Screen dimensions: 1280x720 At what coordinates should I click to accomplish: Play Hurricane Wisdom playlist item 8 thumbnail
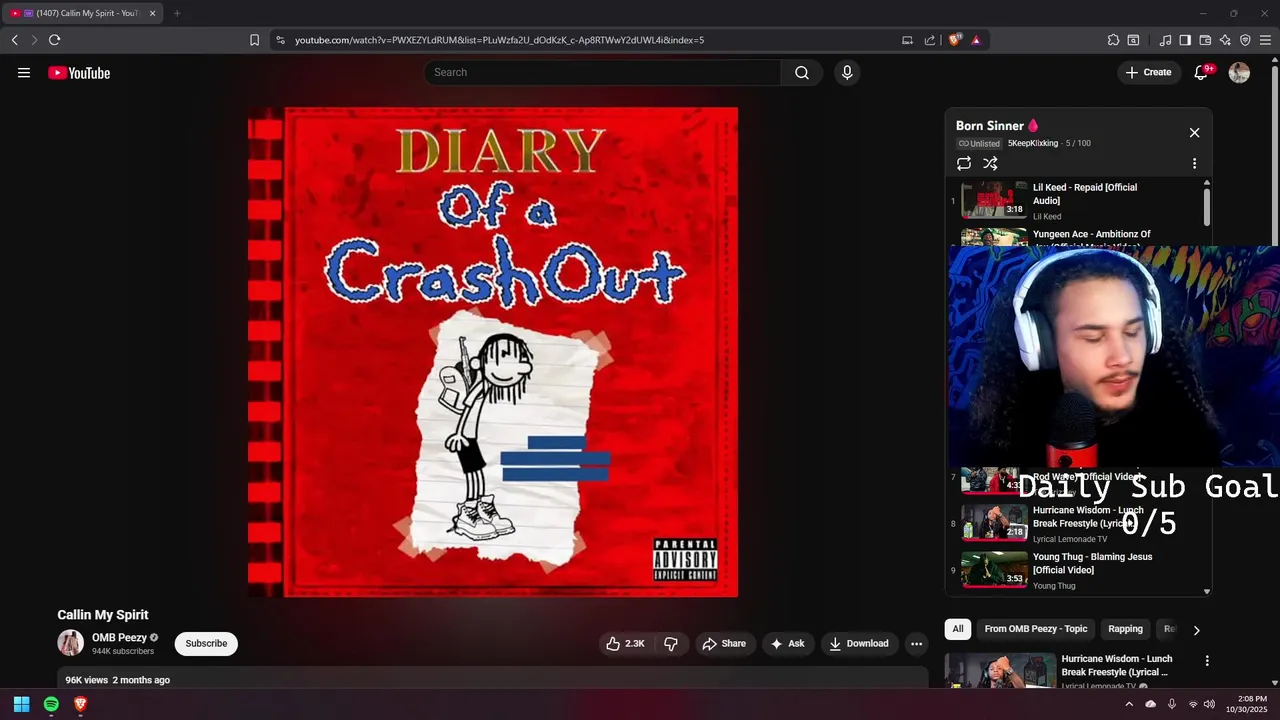[994, 522]
